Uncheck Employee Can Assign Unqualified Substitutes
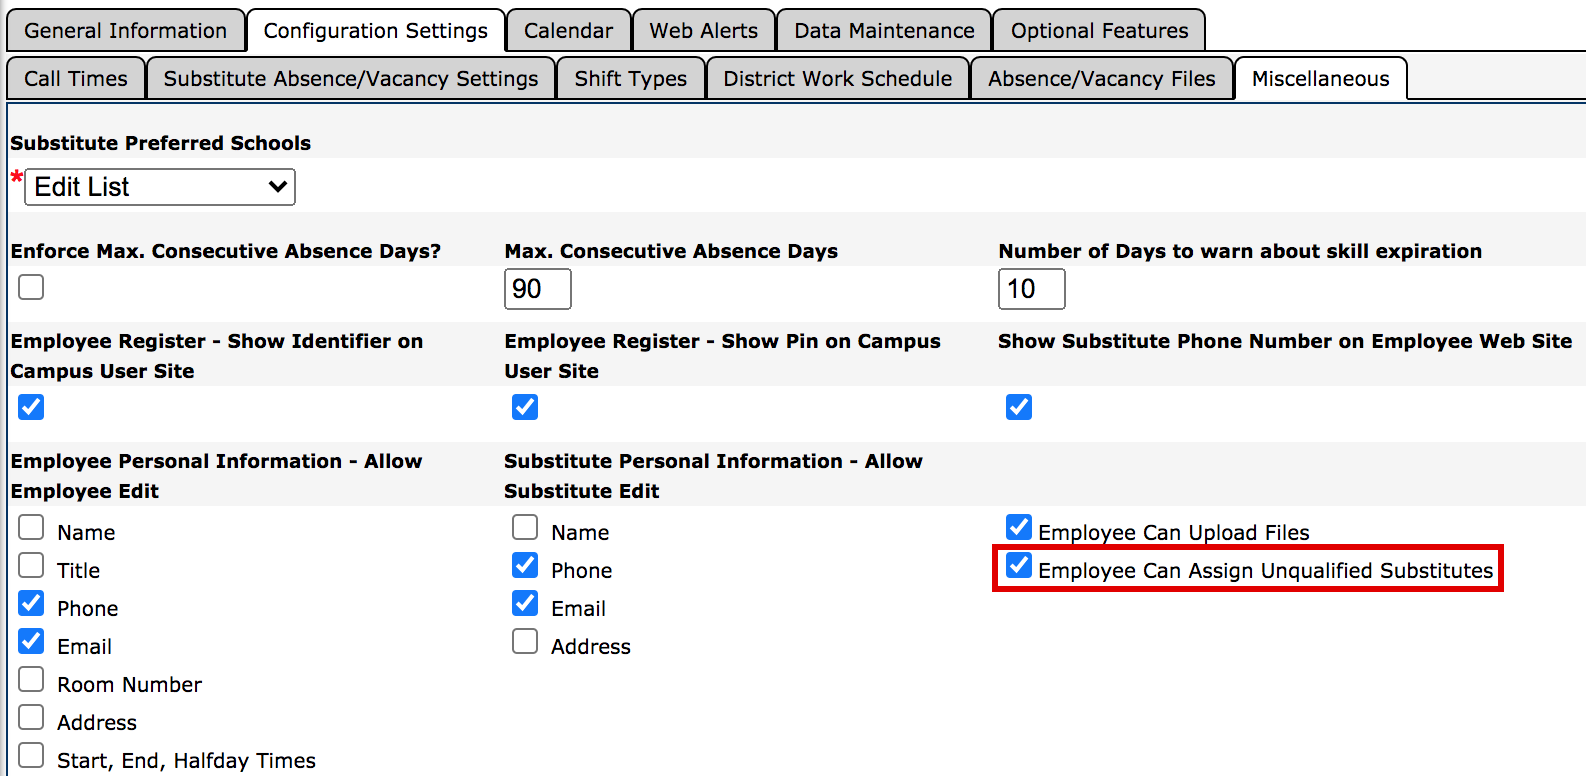Screen dimensions: 1586x776 1019,566
